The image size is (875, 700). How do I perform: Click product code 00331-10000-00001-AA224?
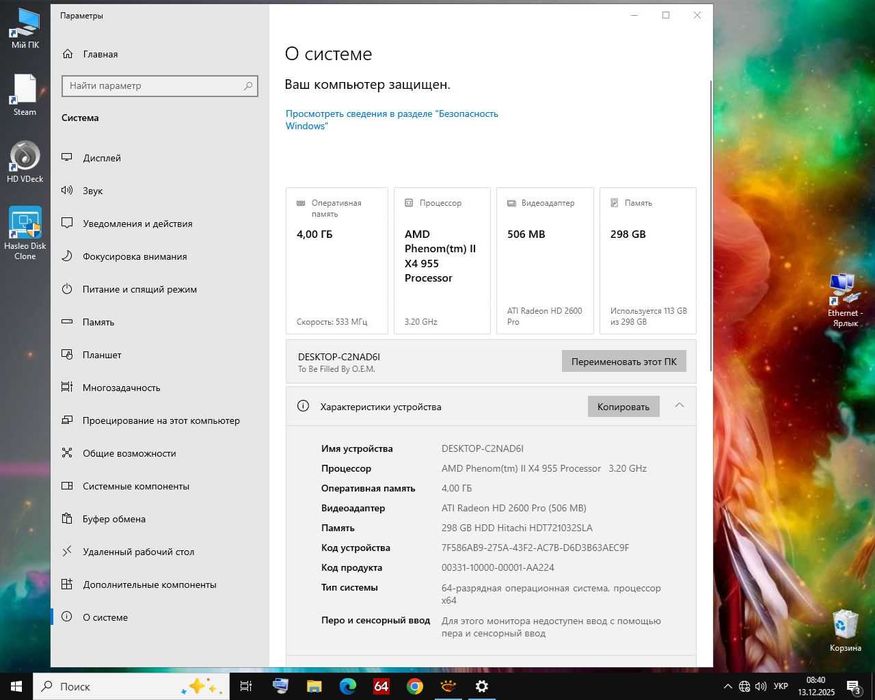(497, 568)
